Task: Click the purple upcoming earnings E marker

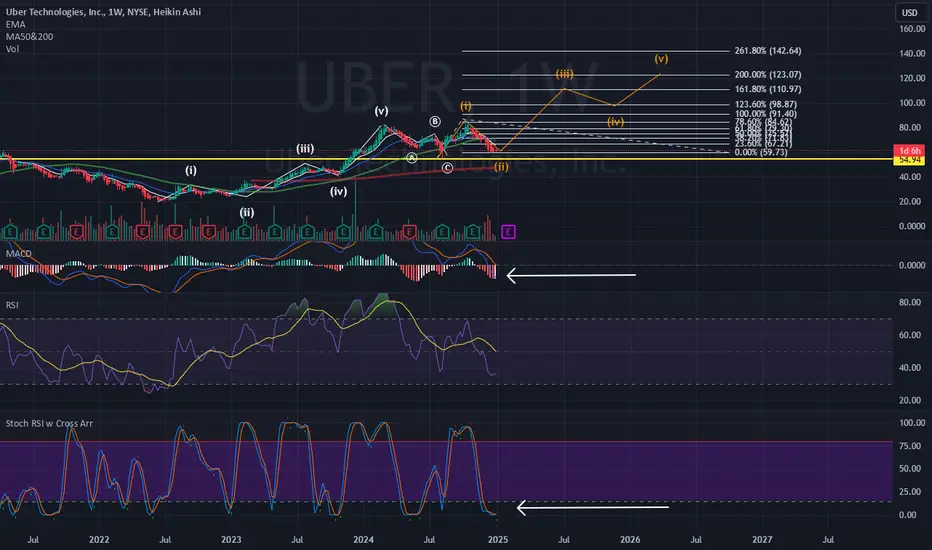Action: (508, 231)
